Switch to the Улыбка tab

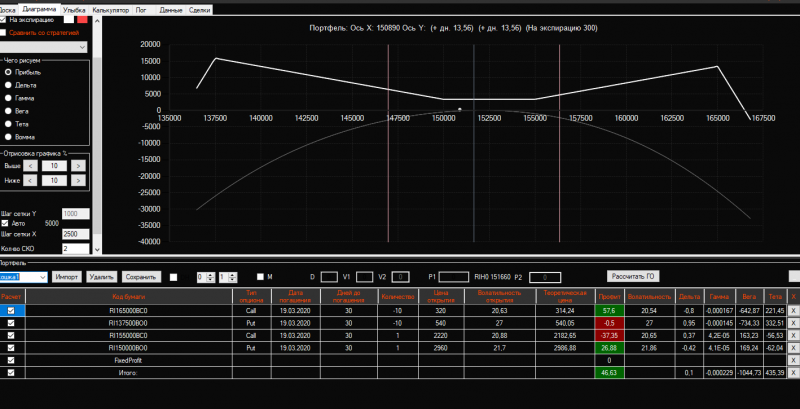click(x=74, y=10)
